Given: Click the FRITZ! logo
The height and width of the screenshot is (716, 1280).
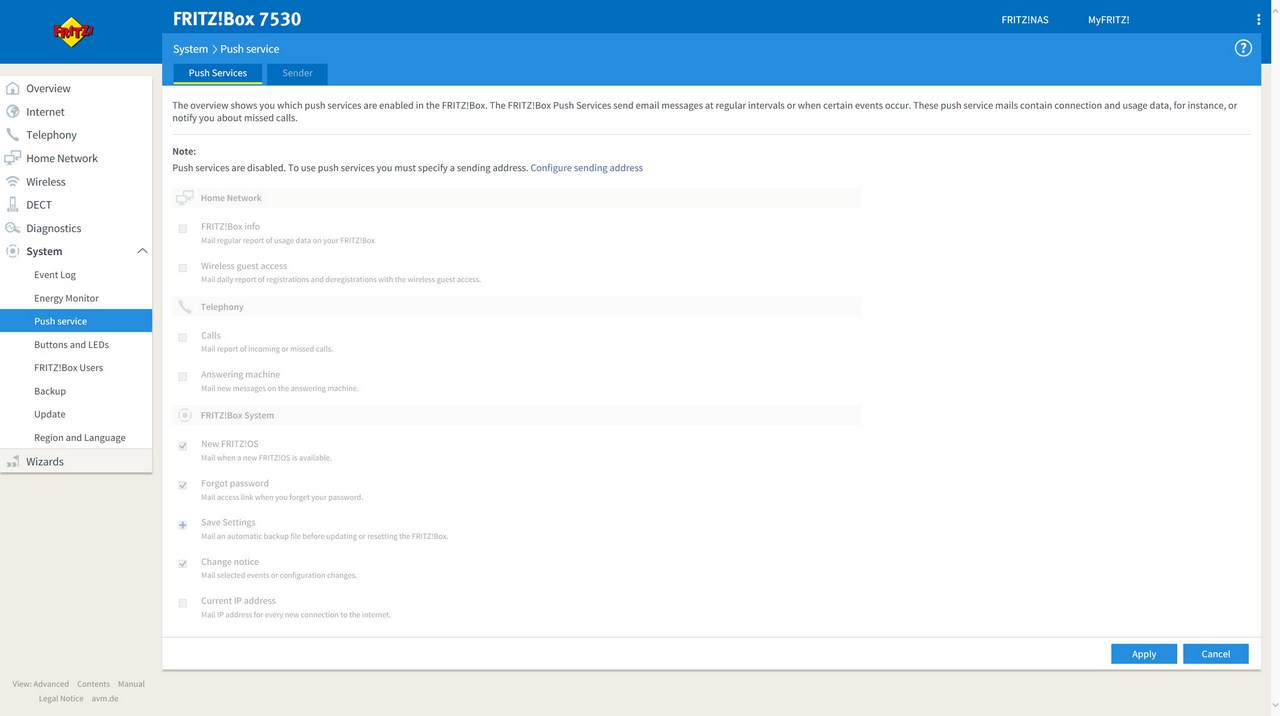Looking at the screenshot, I should (x=73, y=32).
